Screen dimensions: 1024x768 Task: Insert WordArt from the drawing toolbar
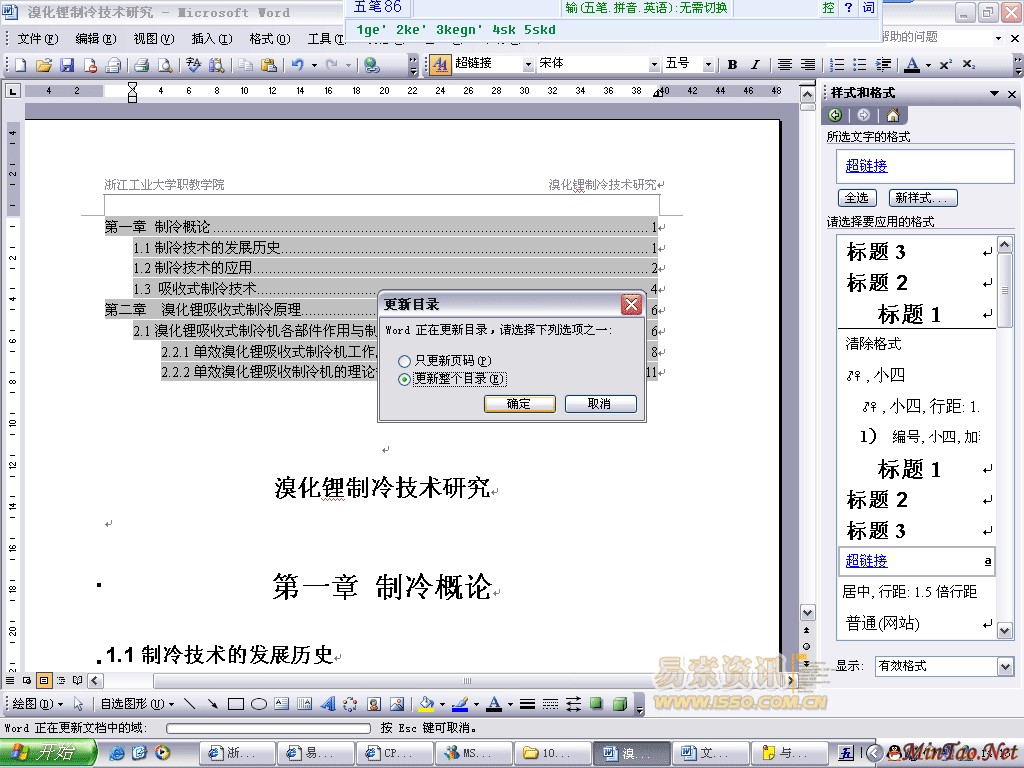[328, 704]
